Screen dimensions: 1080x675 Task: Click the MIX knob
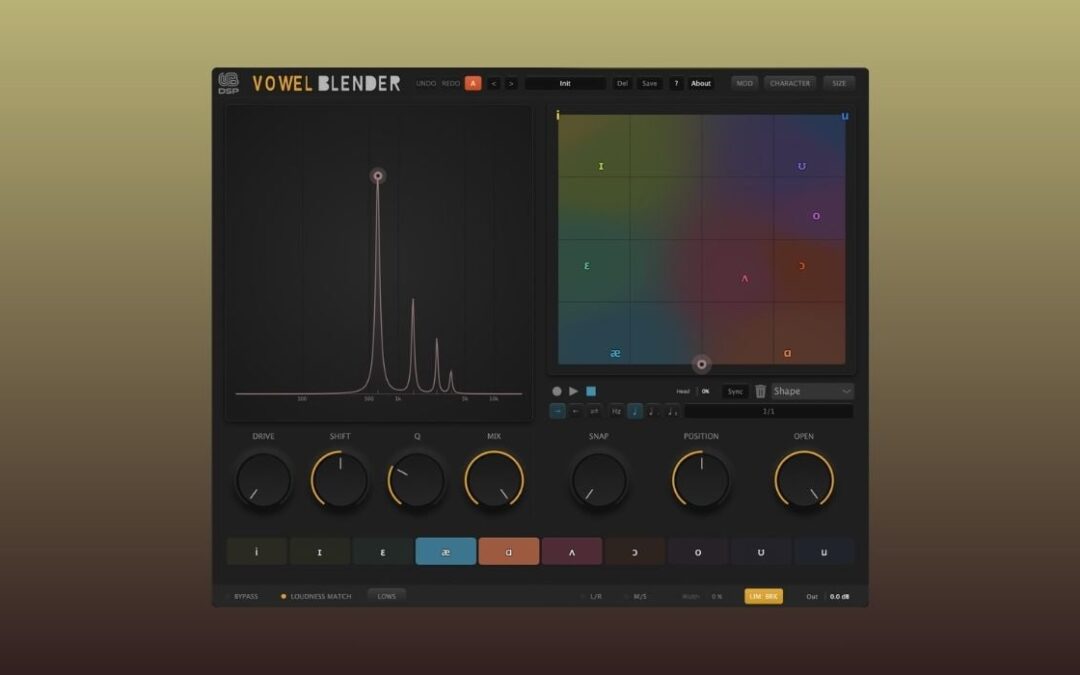click(x=494, y=480)
